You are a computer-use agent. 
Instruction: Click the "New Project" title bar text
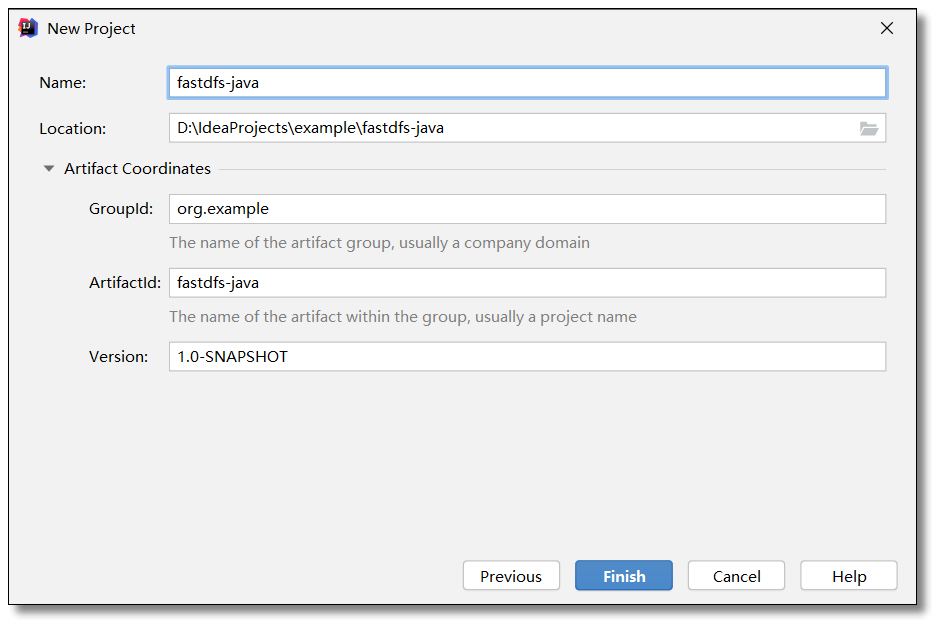(x=92, y=29)
